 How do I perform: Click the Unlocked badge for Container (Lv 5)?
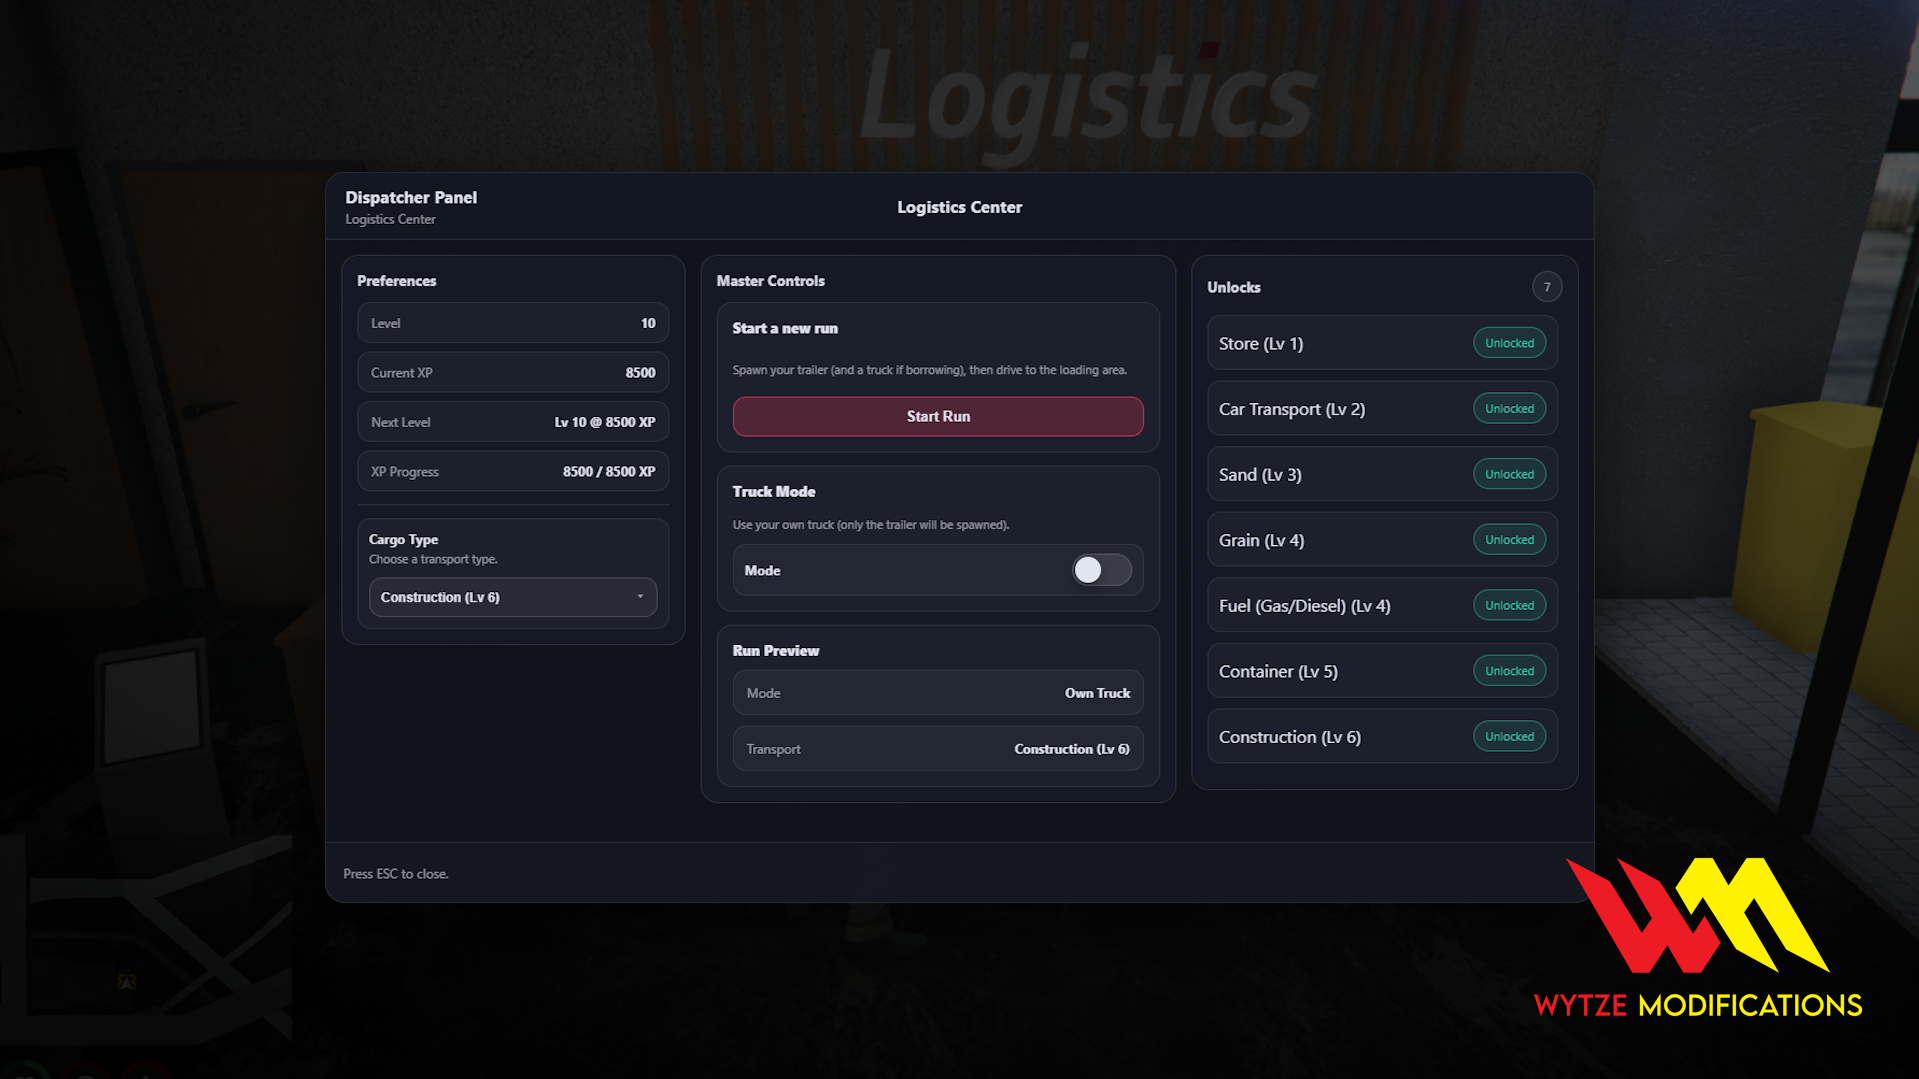click(x=1509, y=670)
